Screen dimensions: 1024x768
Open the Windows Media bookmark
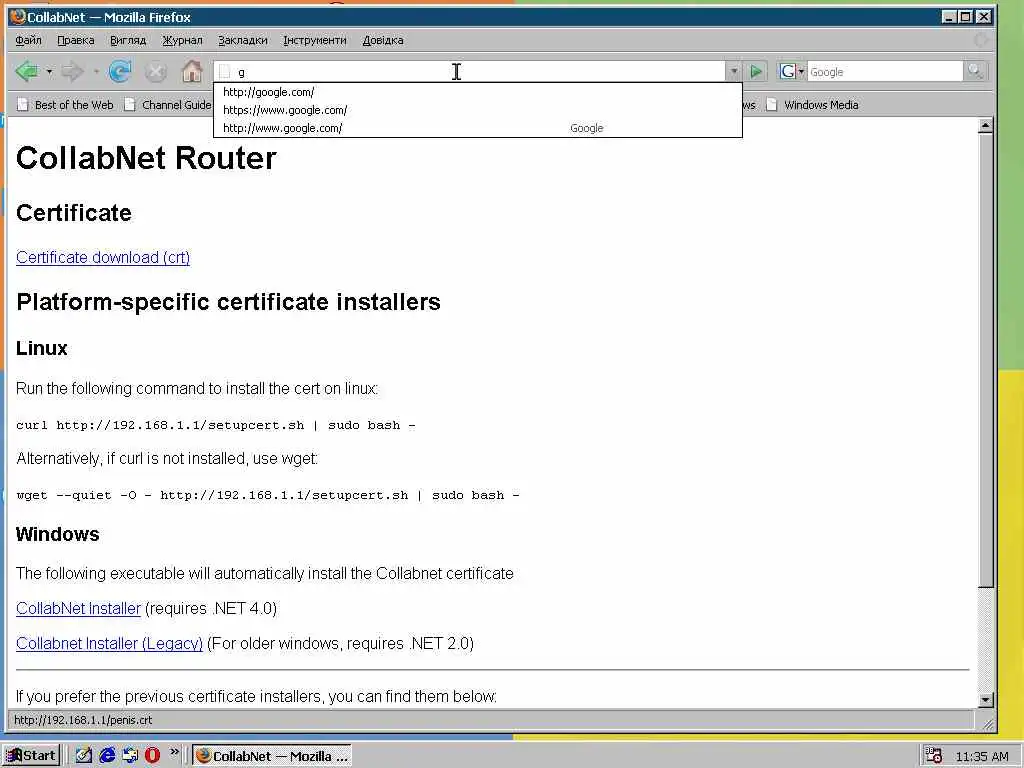(812, 104)
